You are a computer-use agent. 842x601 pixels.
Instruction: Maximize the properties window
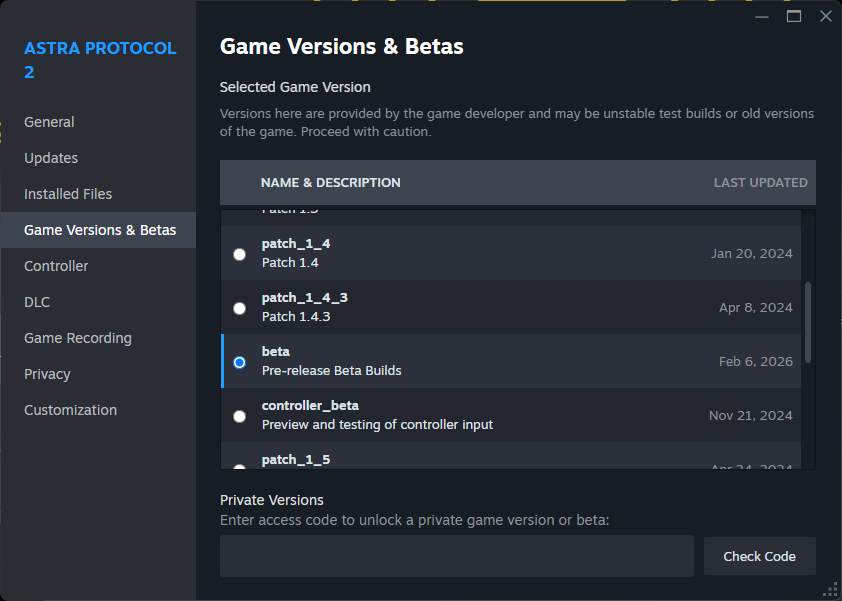[794, 17]
